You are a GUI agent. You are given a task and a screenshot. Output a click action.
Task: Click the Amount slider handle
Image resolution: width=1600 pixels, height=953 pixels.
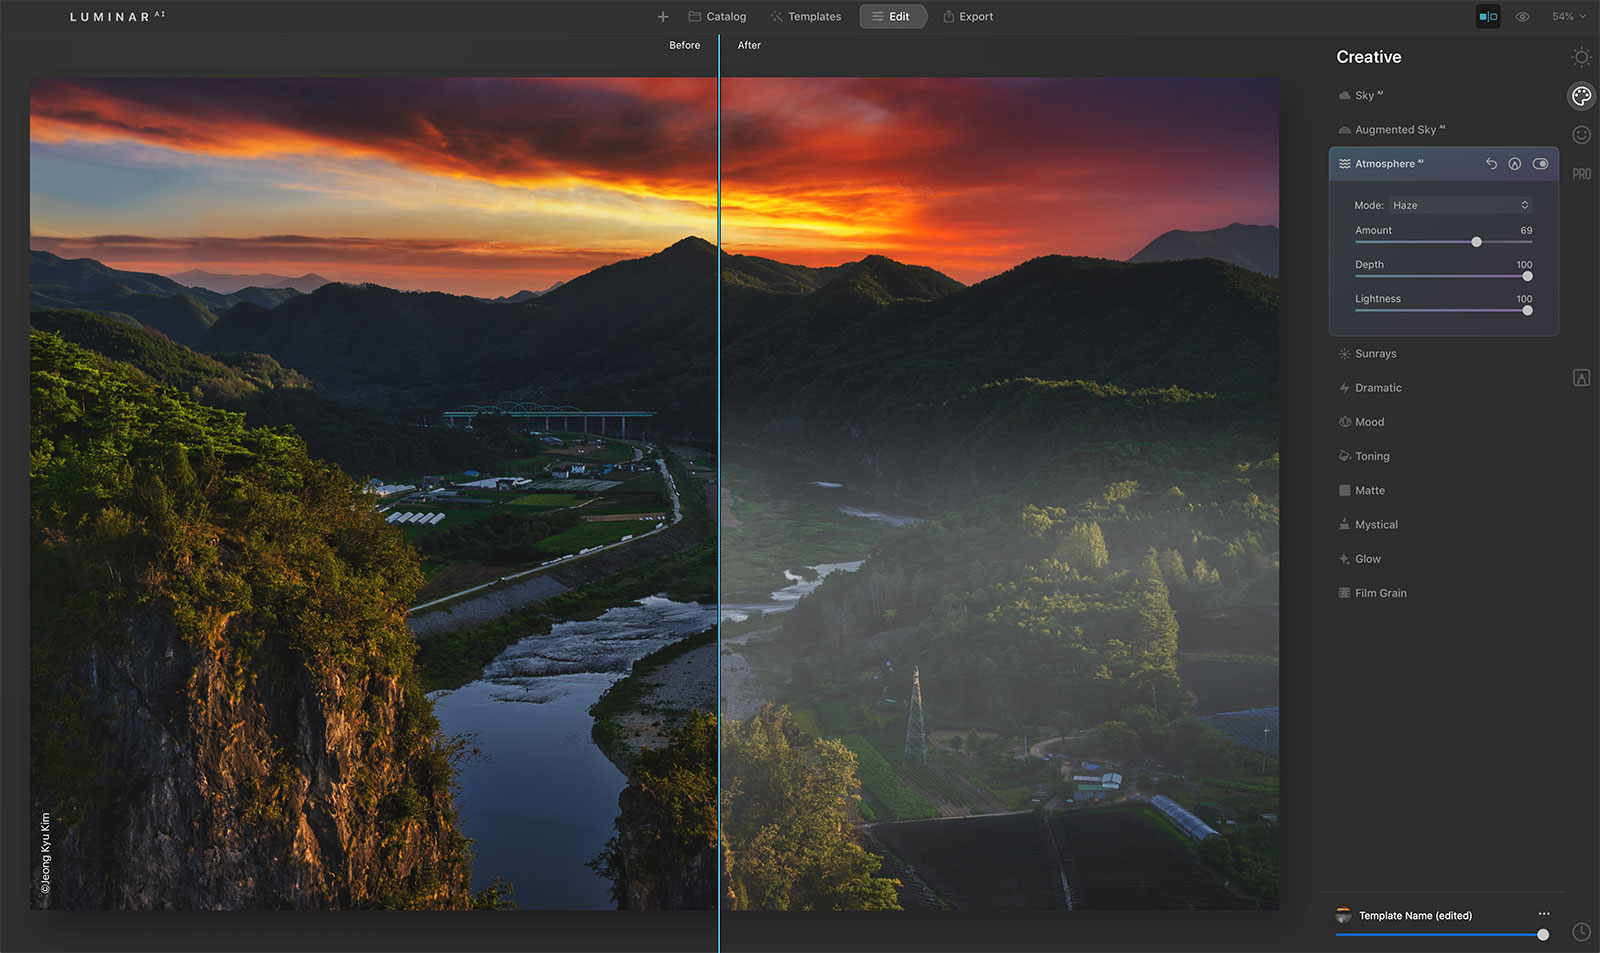coord(1476,242)
